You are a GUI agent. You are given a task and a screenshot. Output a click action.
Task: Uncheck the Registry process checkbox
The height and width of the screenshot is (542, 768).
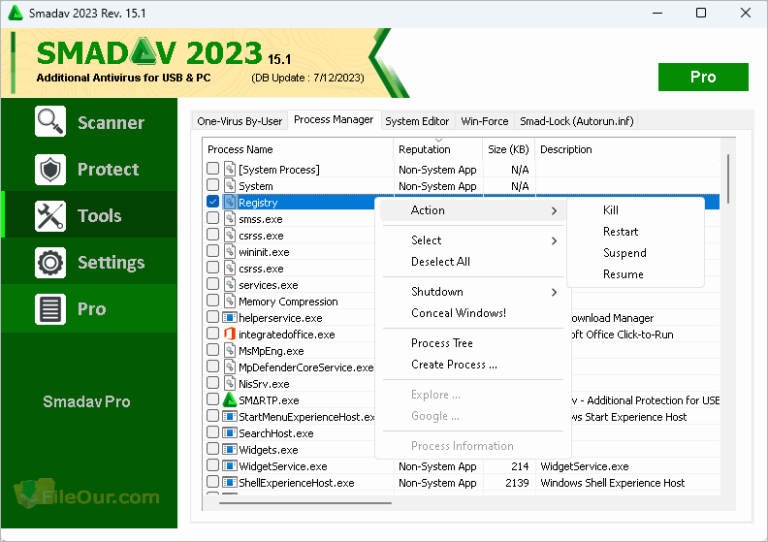[213, 201]
